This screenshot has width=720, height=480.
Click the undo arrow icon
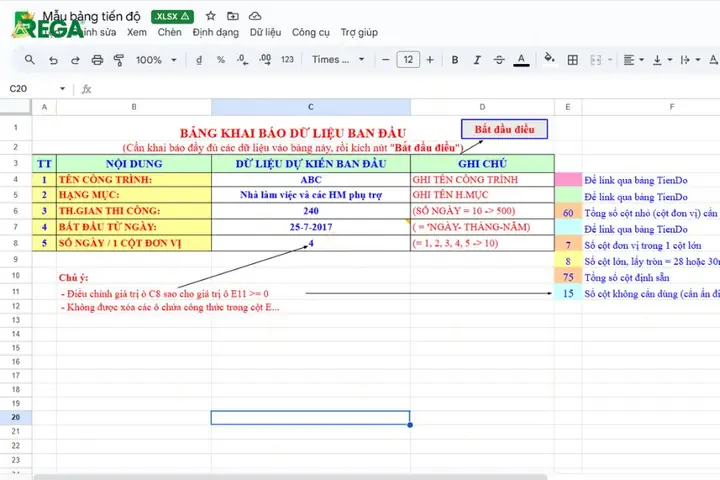[x=53, y=60]
